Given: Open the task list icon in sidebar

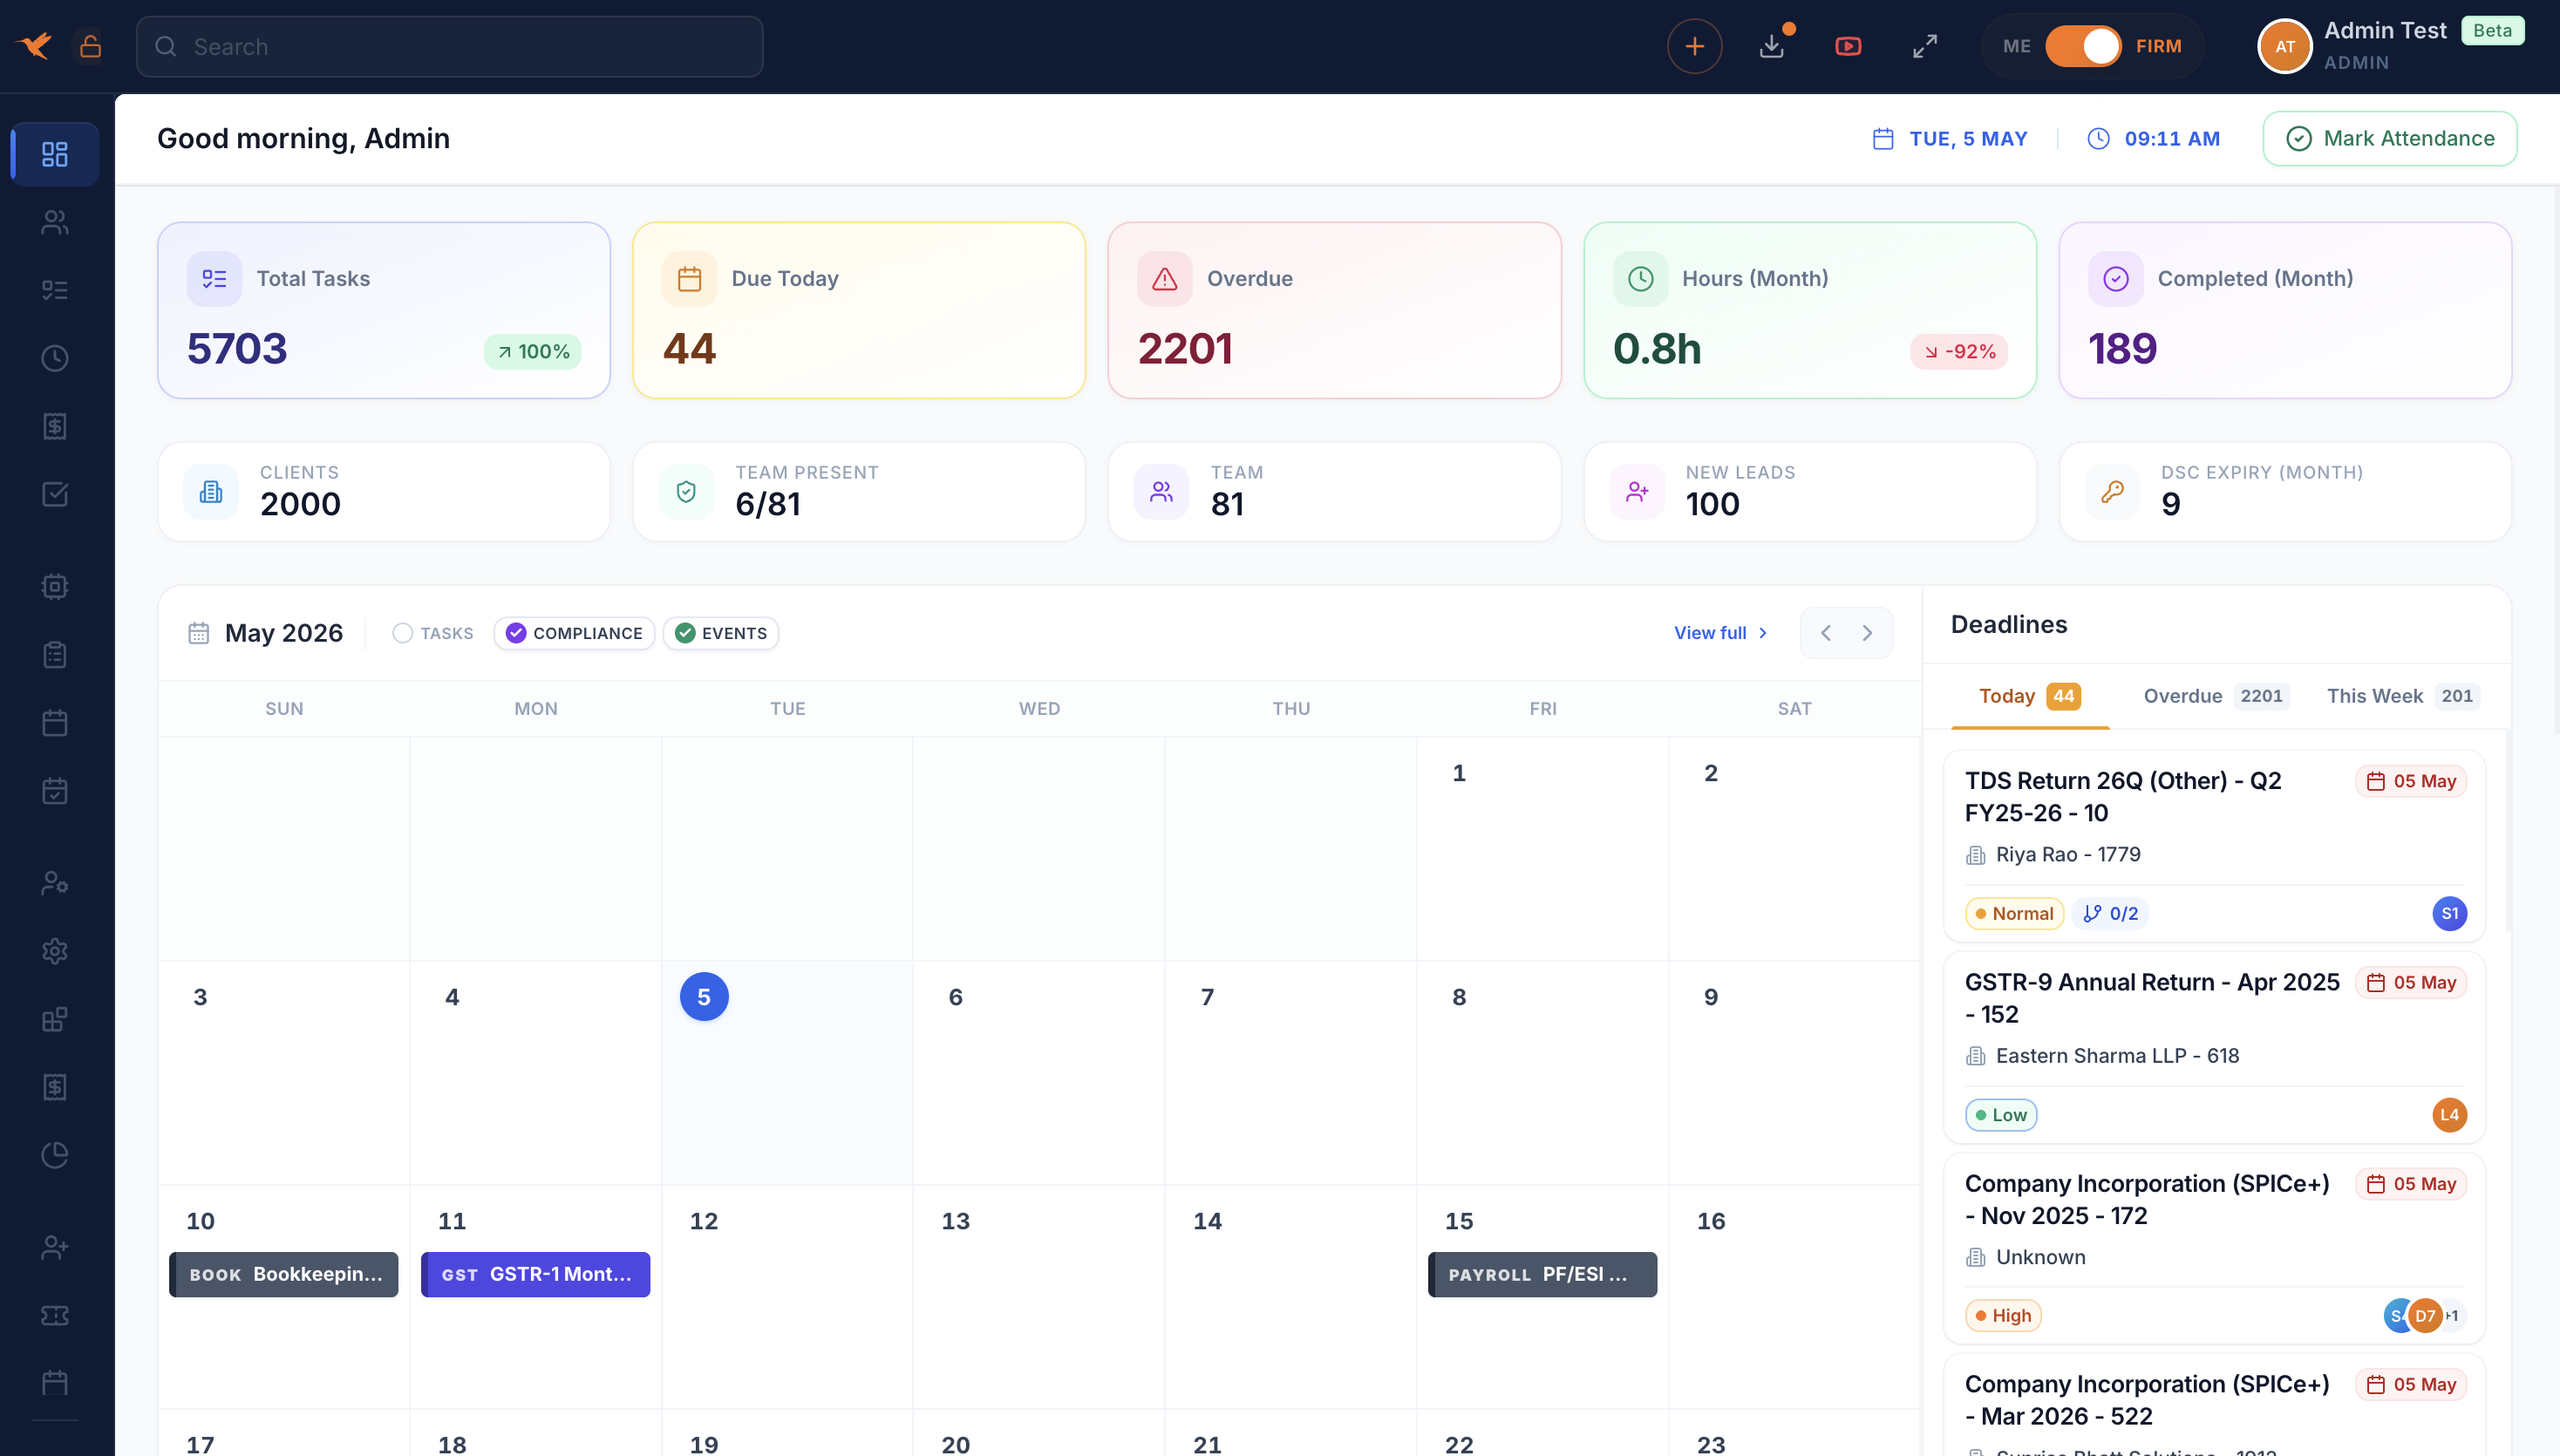Looking at the screenshot, I should click(x=55, y=290).
